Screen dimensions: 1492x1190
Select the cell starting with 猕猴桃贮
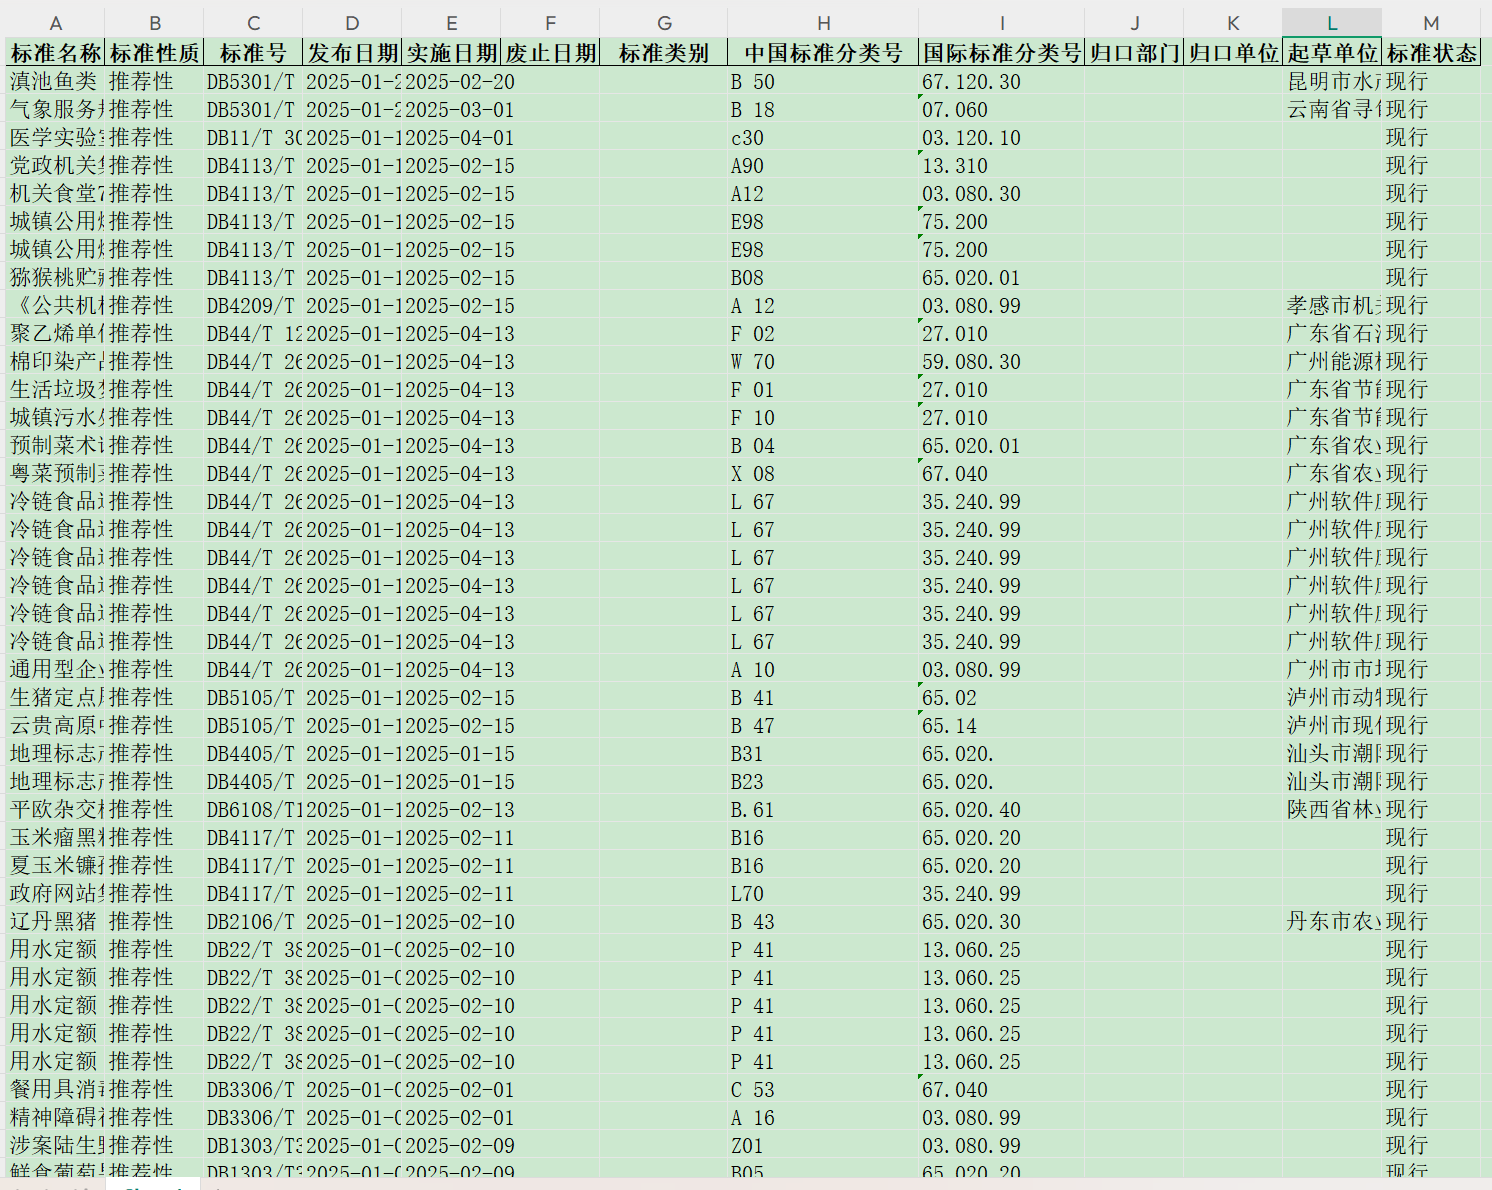click(55, 277)
